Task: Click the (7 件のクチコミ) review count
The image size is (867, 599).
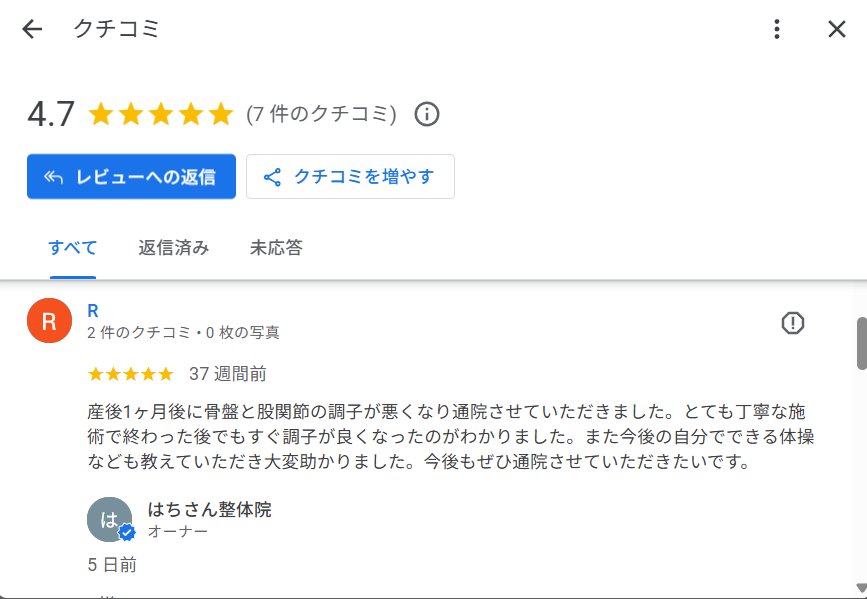Action: [x=321, y=114]
